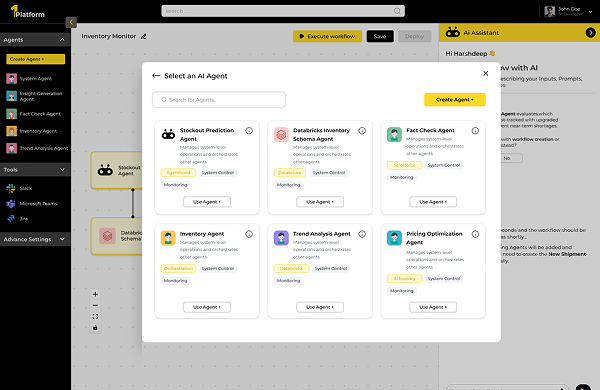Show info for Inventory Agent card
This screenshot has width=600, height=390.
(249, 234)
